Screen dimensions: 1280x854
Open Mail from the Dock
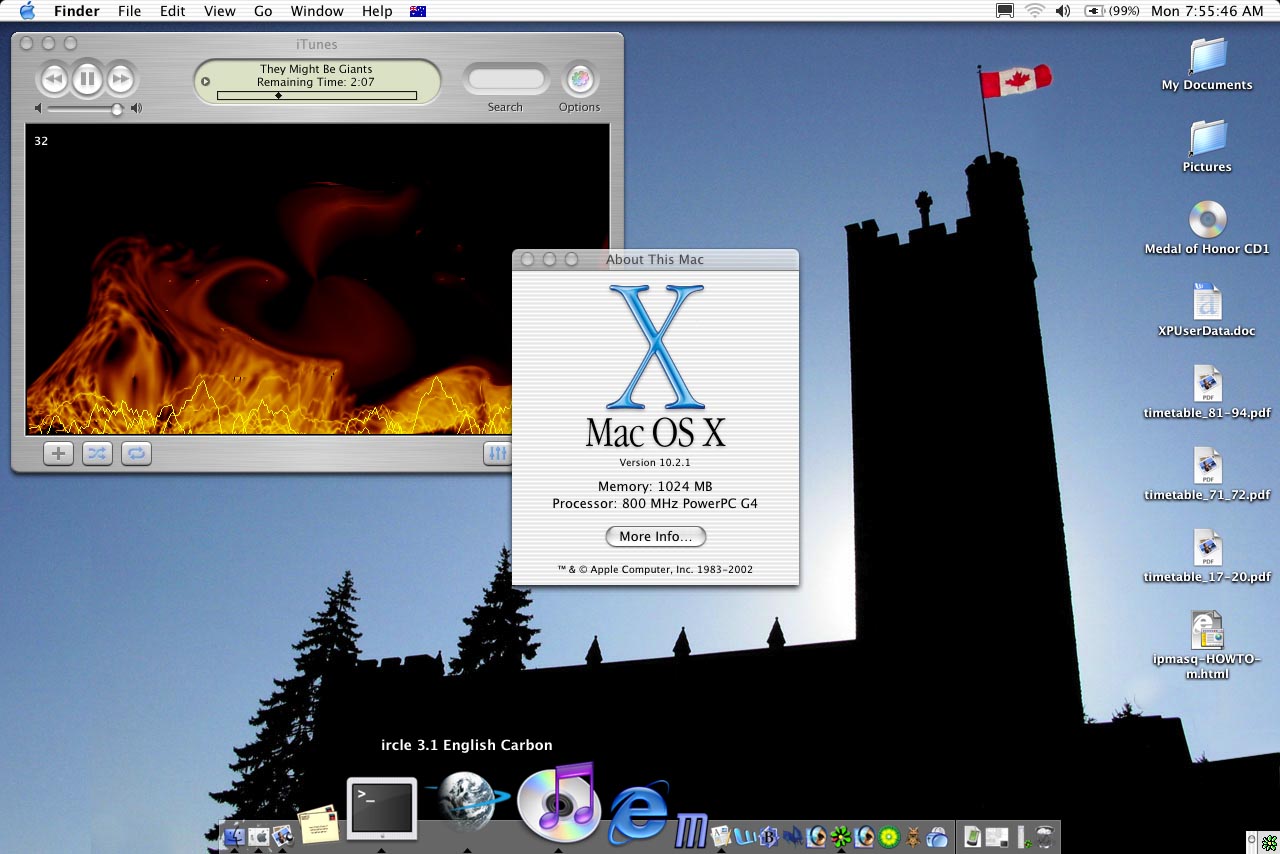click(318, 826)
